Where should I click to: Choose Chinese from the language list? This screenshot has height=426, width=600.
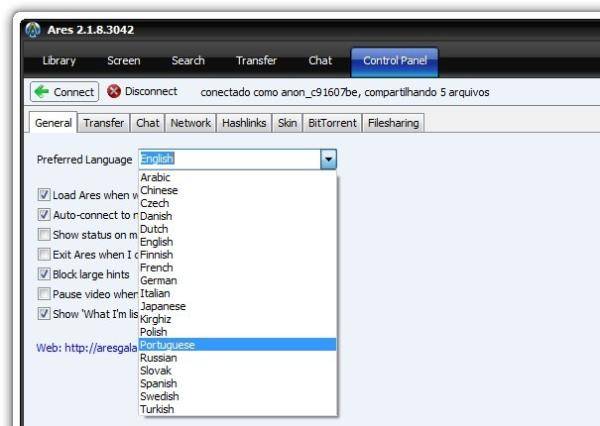pos(238,190)
